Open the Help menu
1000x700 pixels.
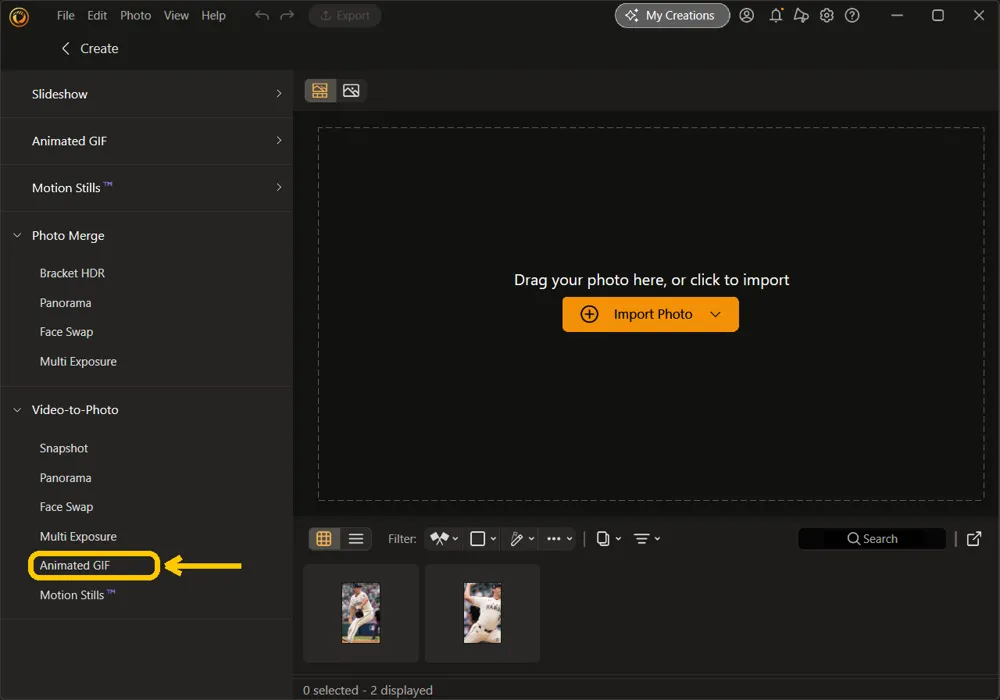pos(214,15)
